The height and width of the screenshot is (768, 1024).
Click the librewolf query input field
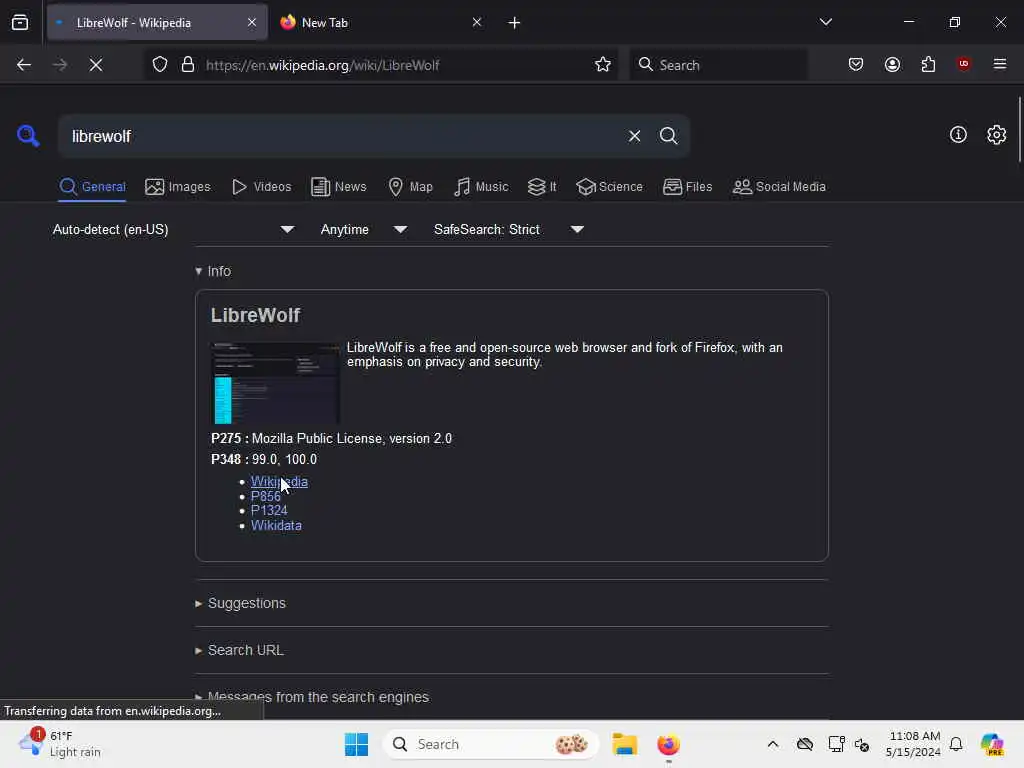(x=343, y=136)
